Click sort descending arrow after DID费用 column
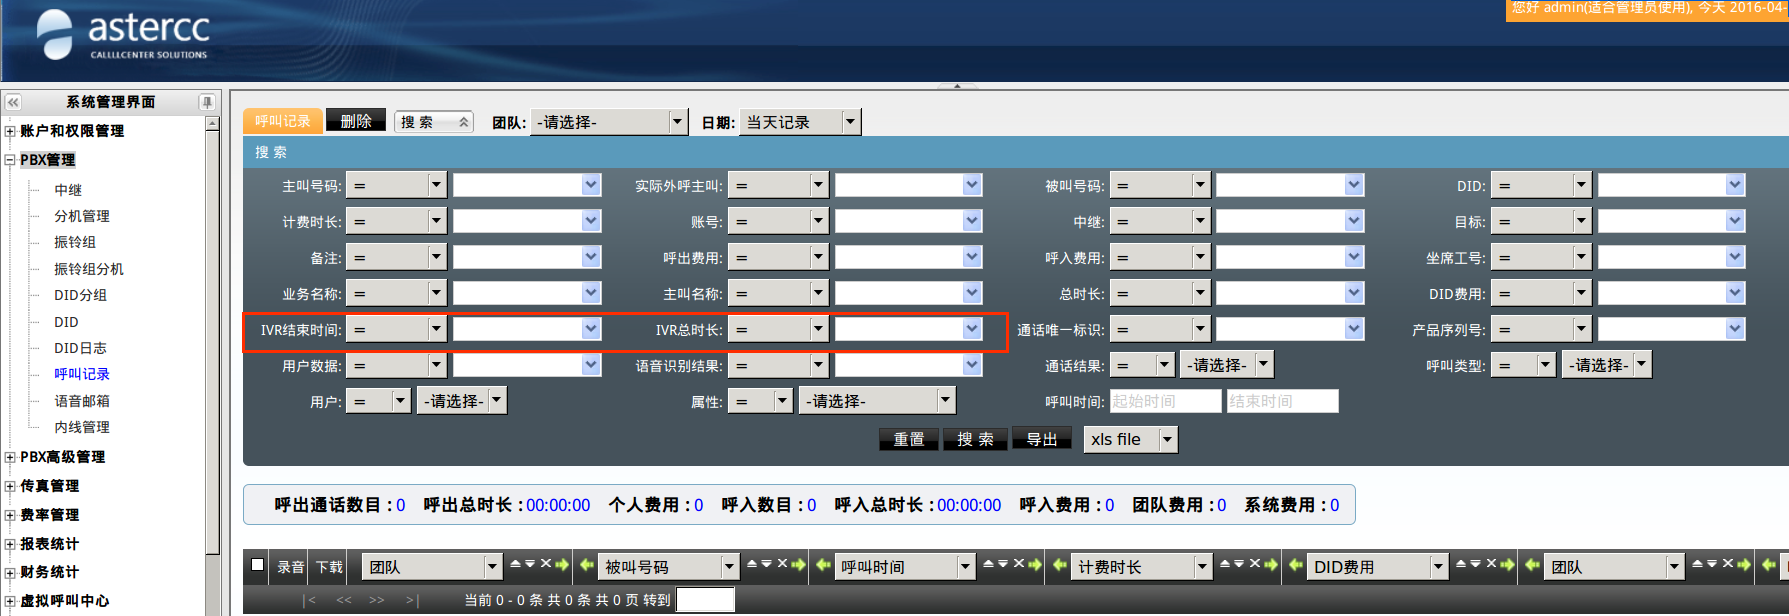 coord(1475,564)
